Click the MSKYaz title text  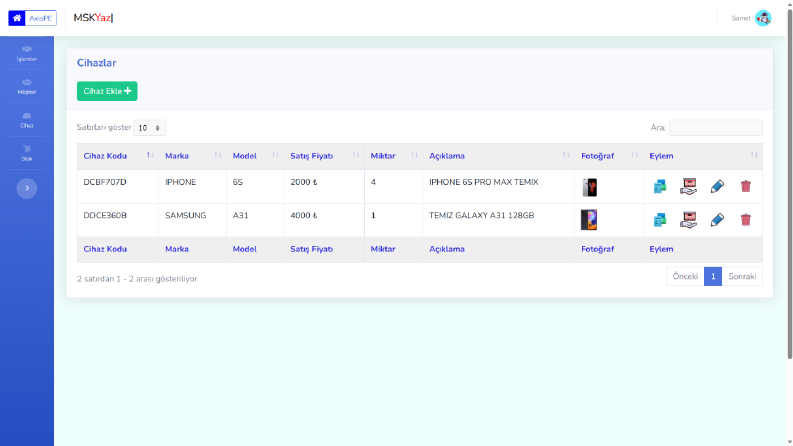pos(93,18)
